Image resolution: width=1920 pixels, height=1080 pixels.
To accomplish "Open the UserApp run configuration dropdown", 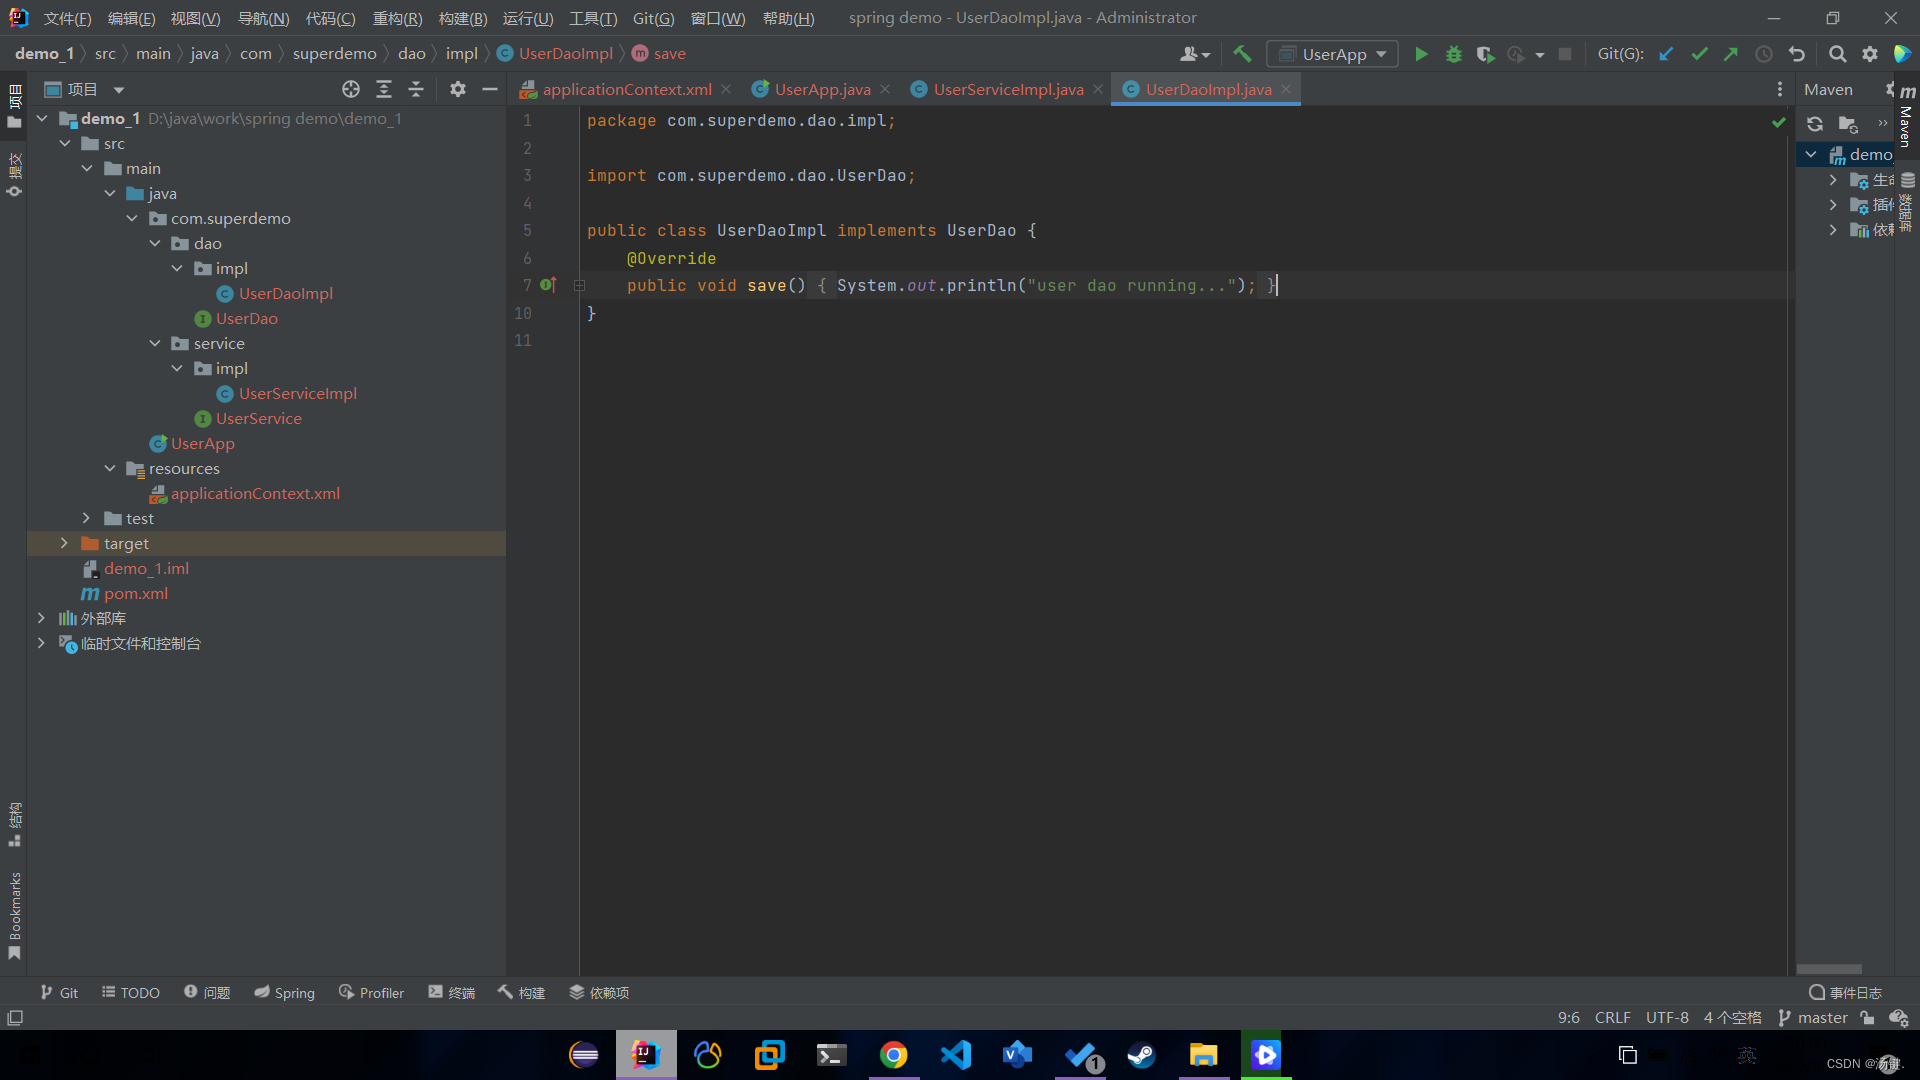I will tap(1333, 54).
